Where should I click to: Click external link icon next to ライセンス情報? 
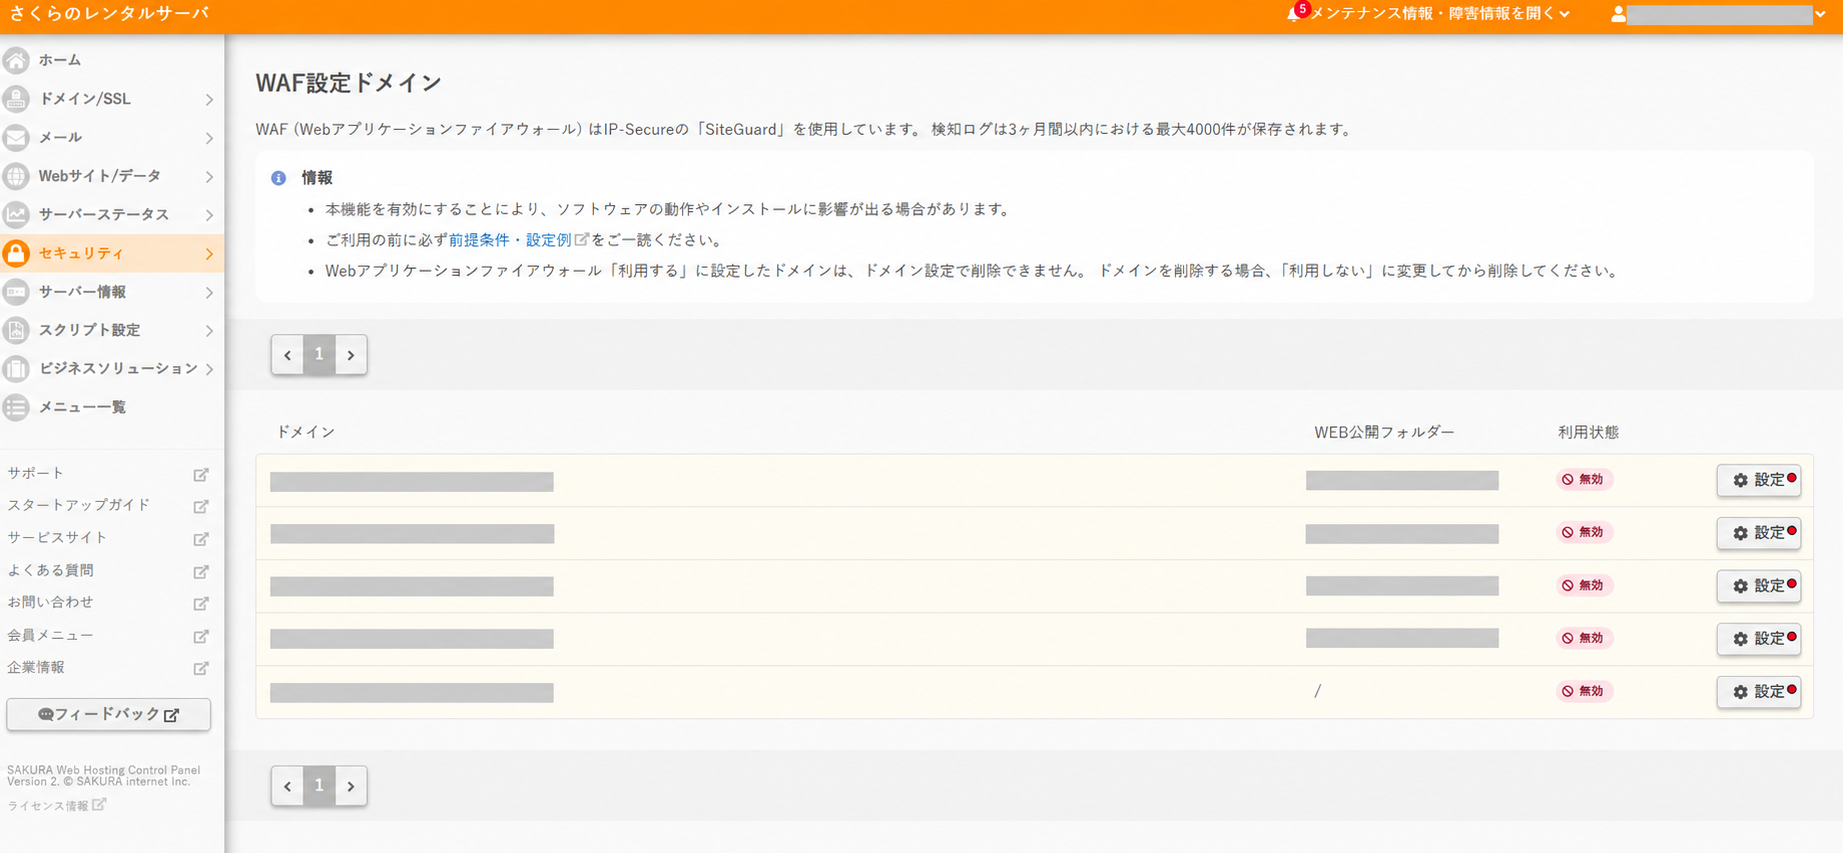[99, 804]
